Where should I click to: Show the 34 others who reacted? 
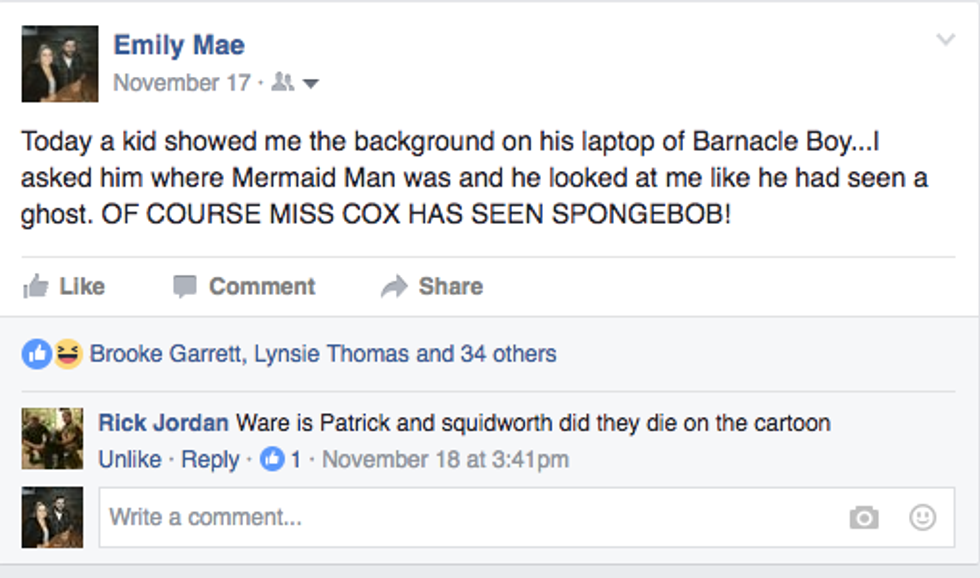(x=508, y=353)
